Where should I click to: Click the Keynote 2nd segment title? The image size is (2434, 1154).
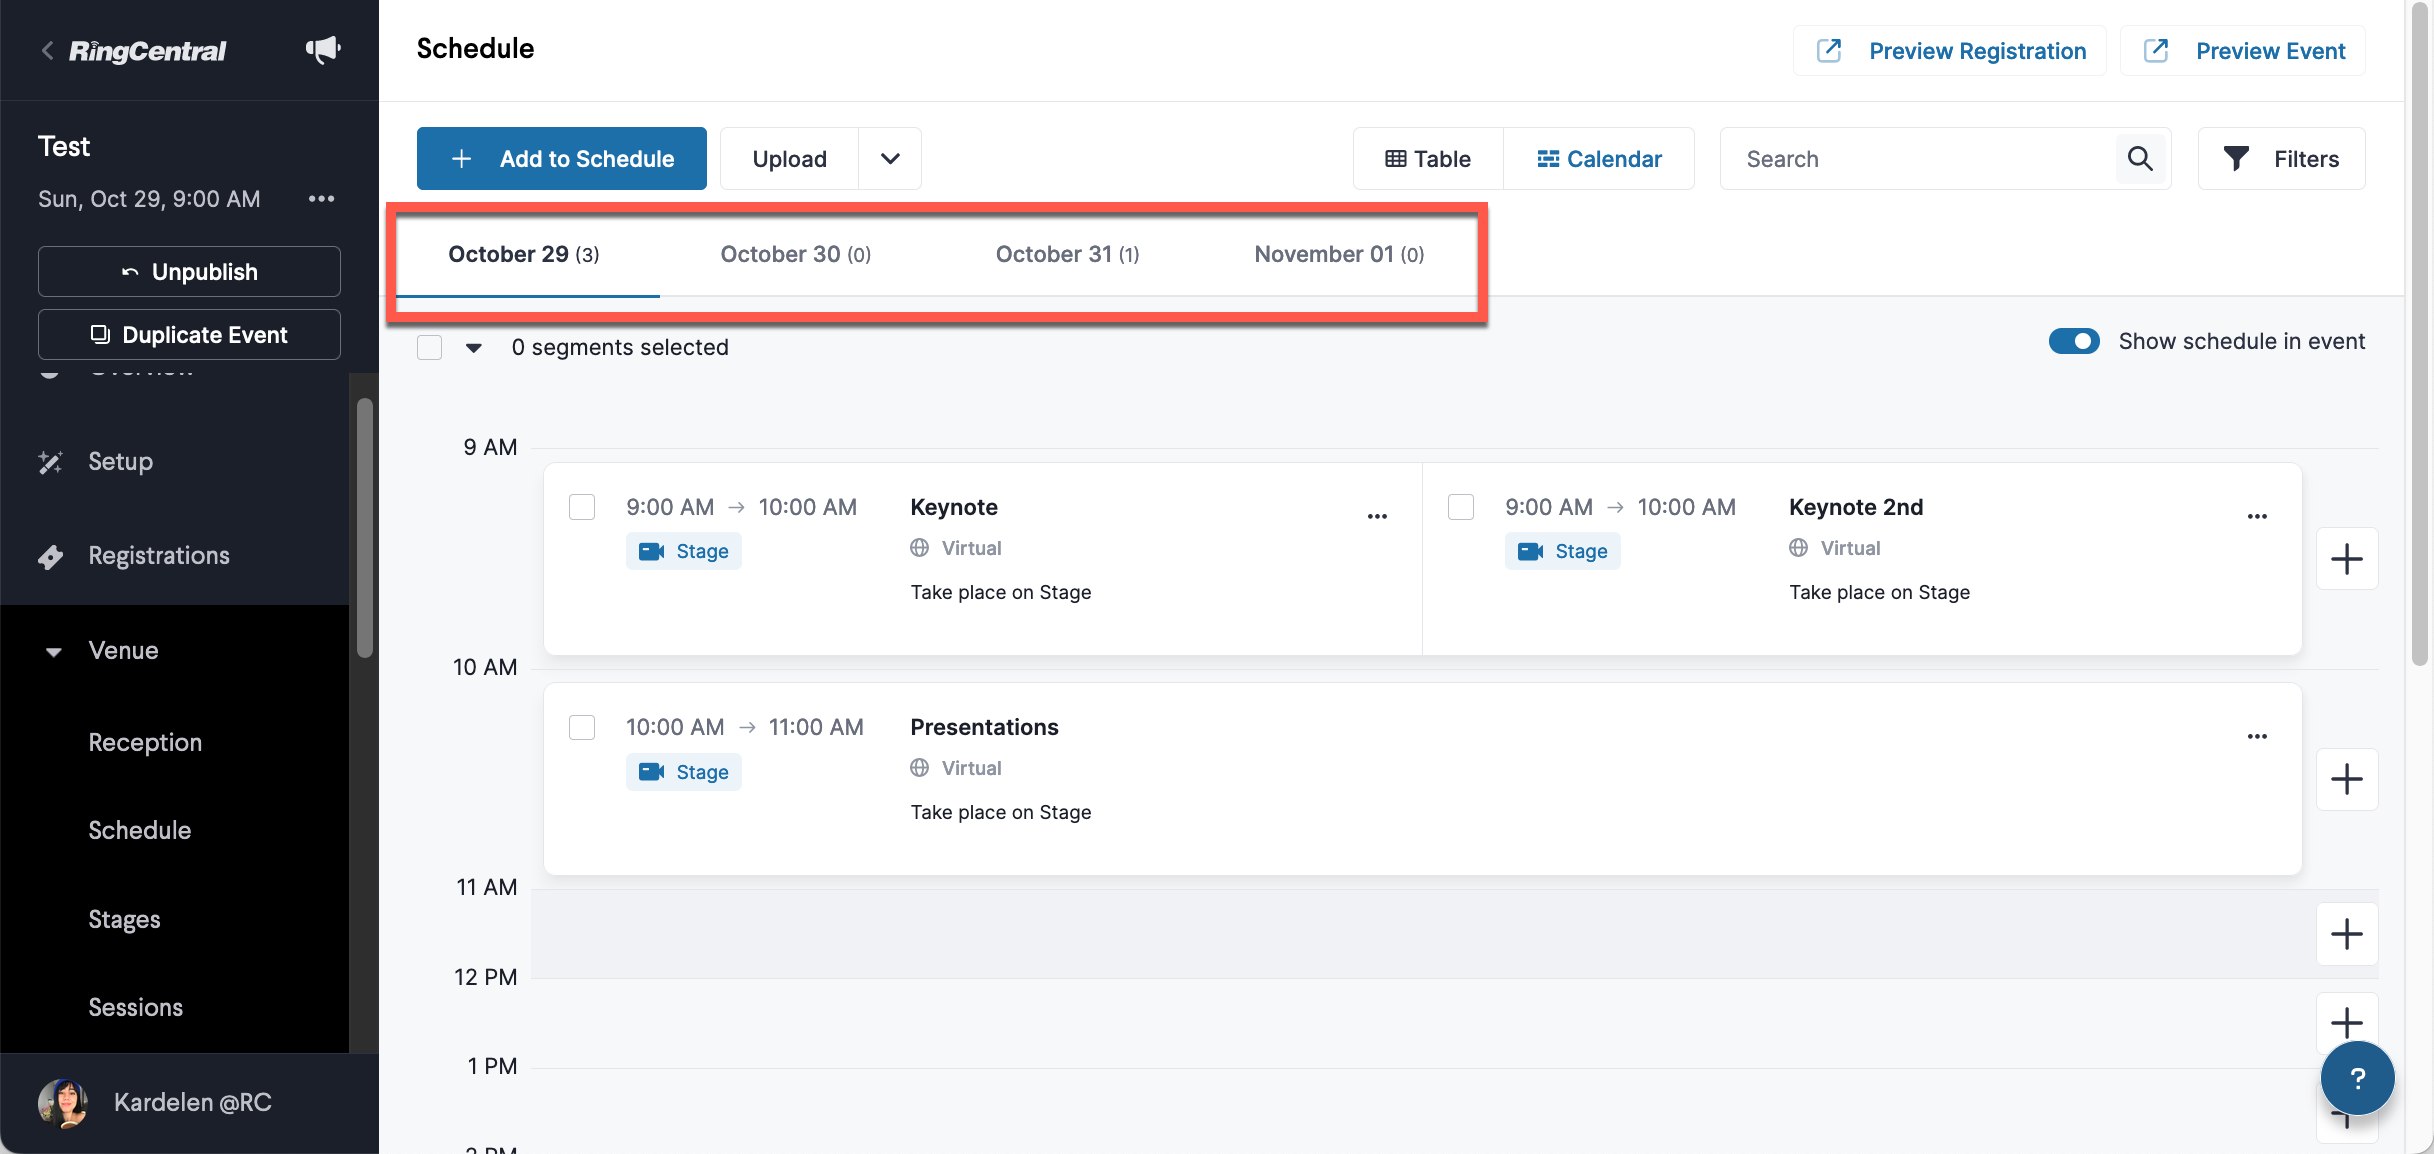point(1856,507)
